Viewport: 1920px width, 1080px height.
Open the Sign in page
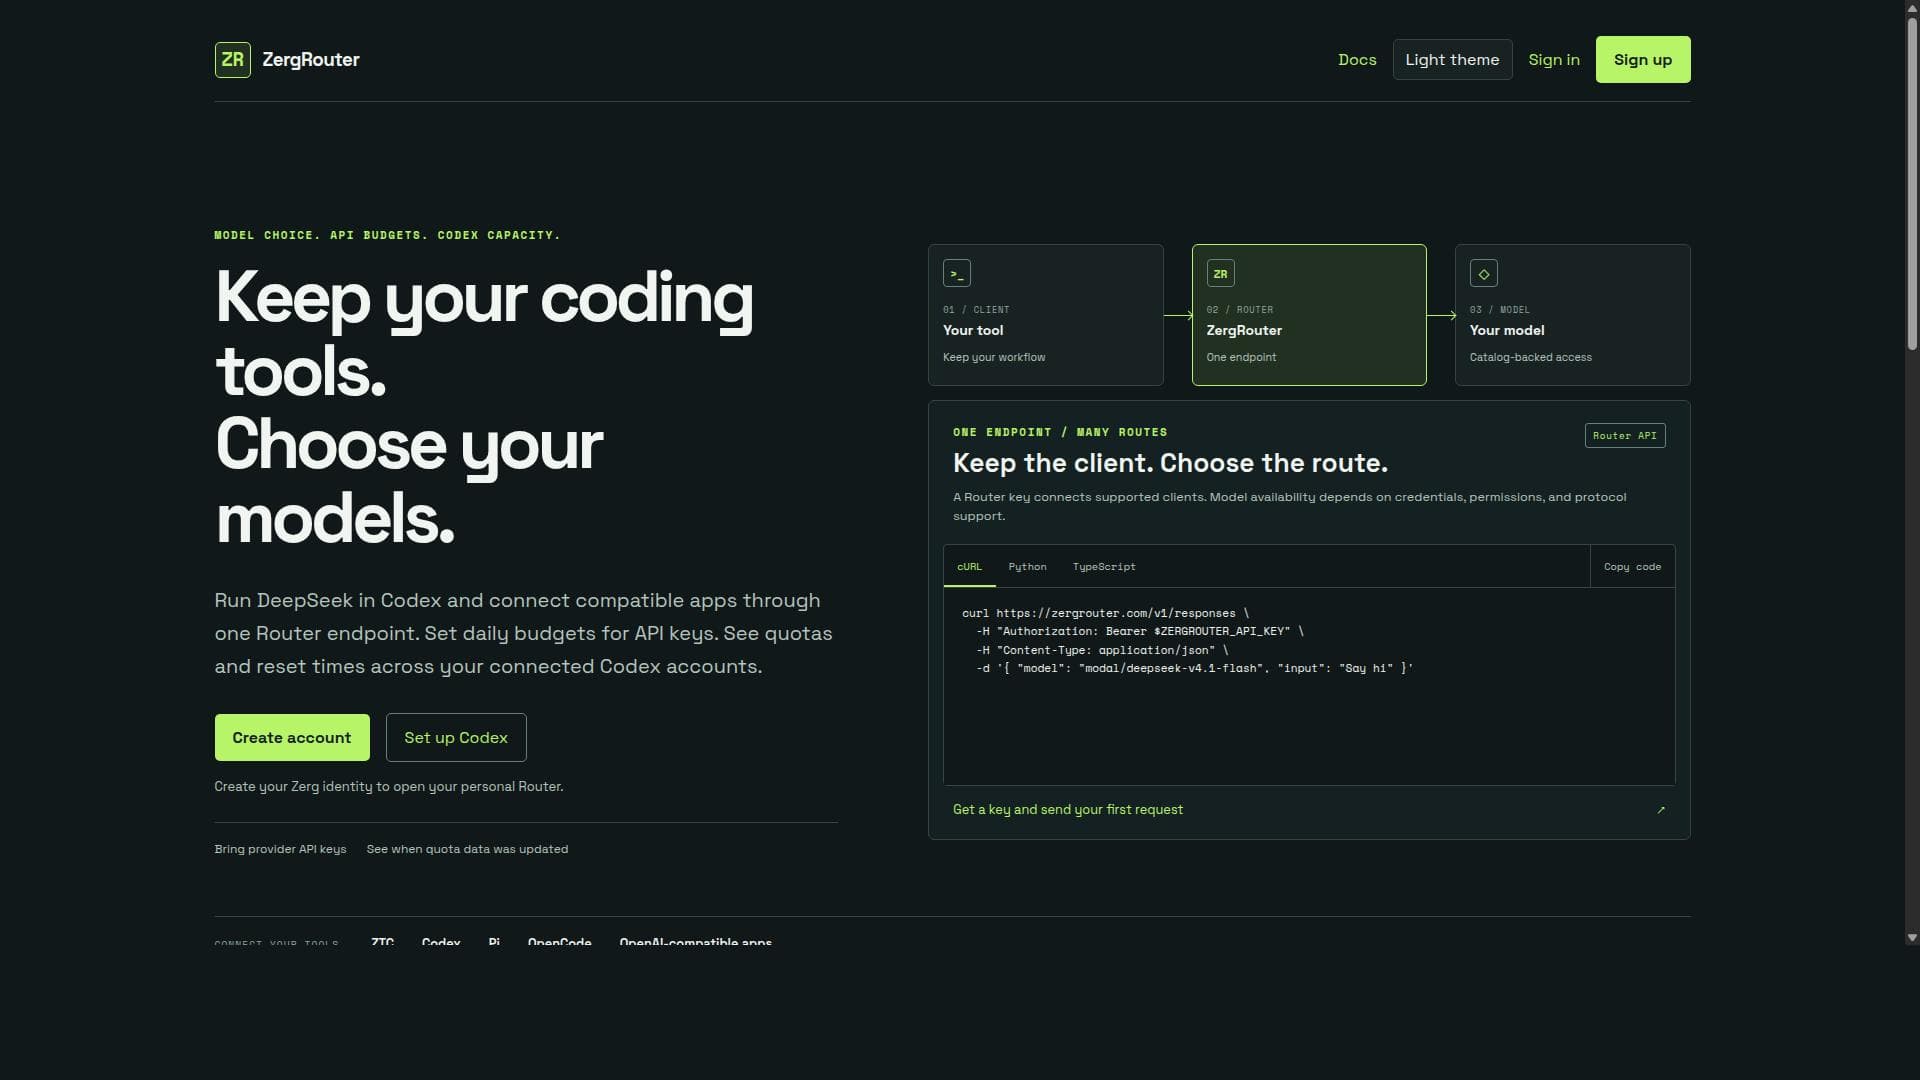tap(1554, 60)
